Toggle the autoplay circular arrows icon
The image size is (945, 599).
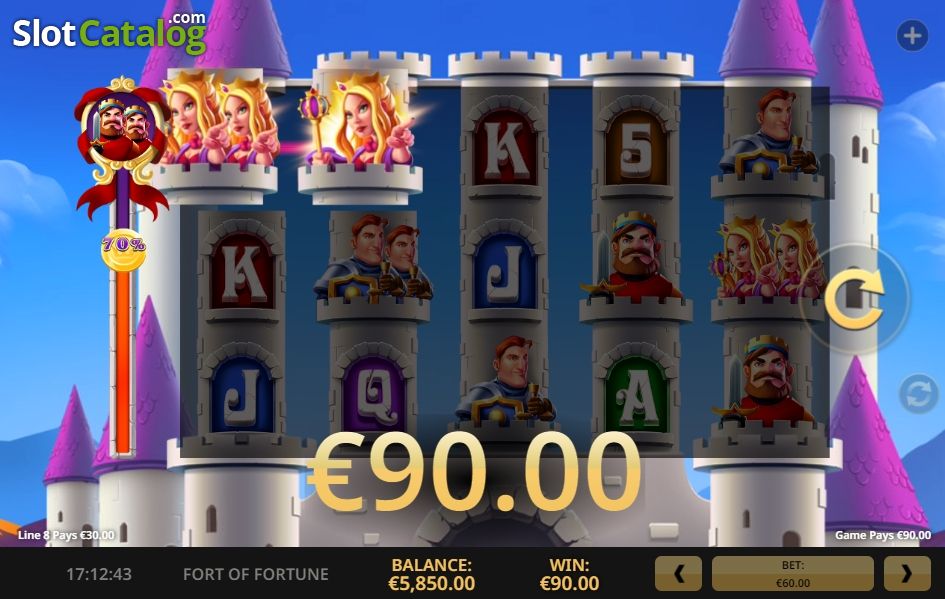[918, 395]
